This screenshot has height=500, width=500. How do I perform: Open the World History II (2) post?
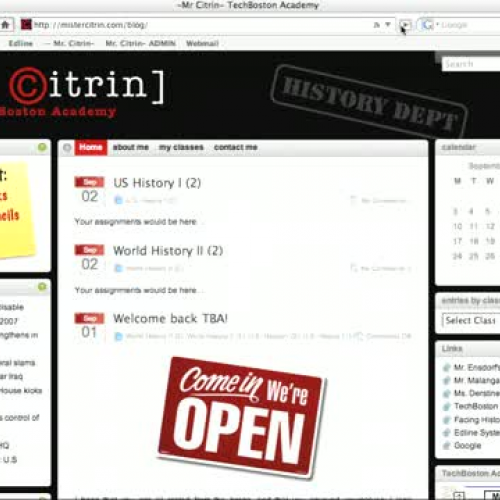click(168, 251)
